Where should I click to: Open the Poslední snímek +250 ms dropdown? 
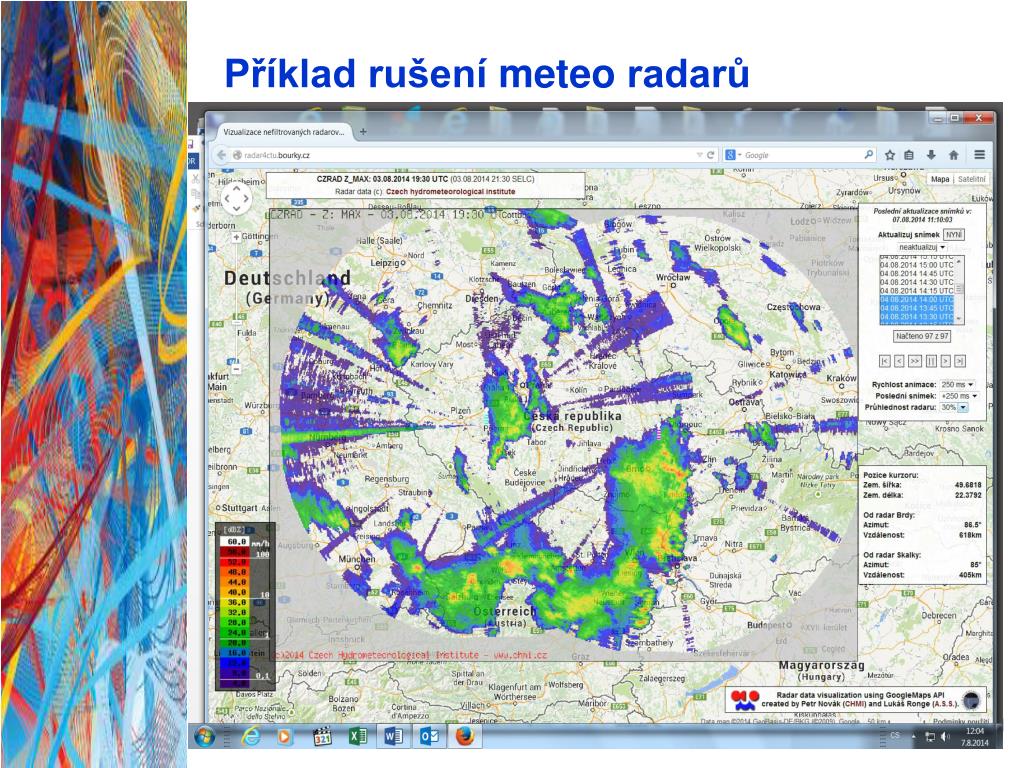(959, 396)
